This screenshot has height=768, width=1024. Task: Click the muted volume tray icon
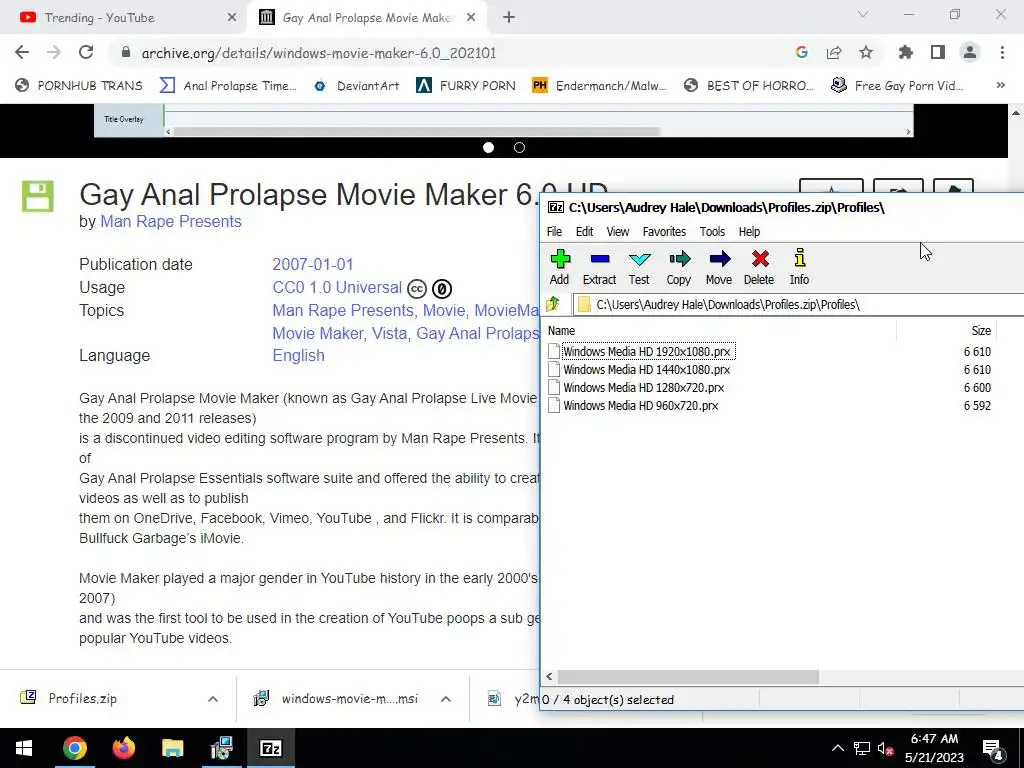coord(886,748)
